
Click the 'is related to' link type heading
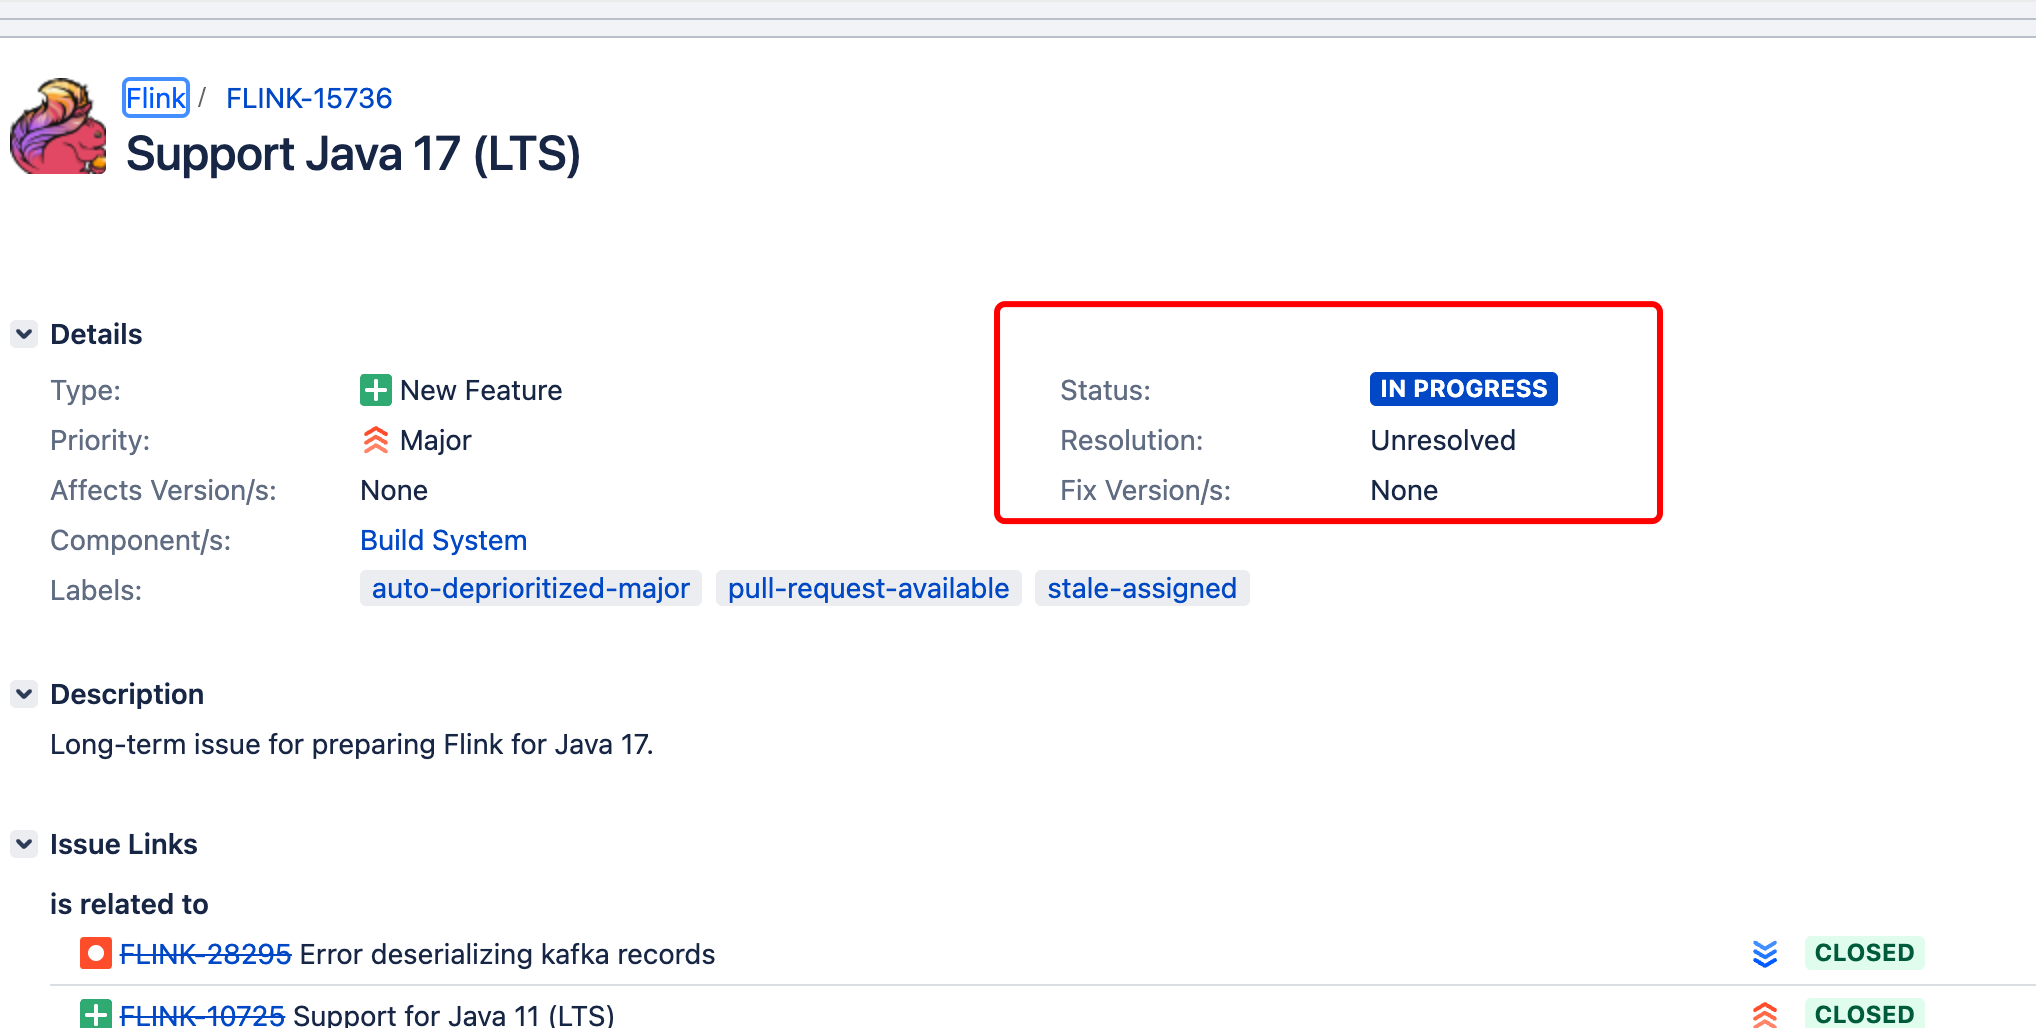[129, 904]
